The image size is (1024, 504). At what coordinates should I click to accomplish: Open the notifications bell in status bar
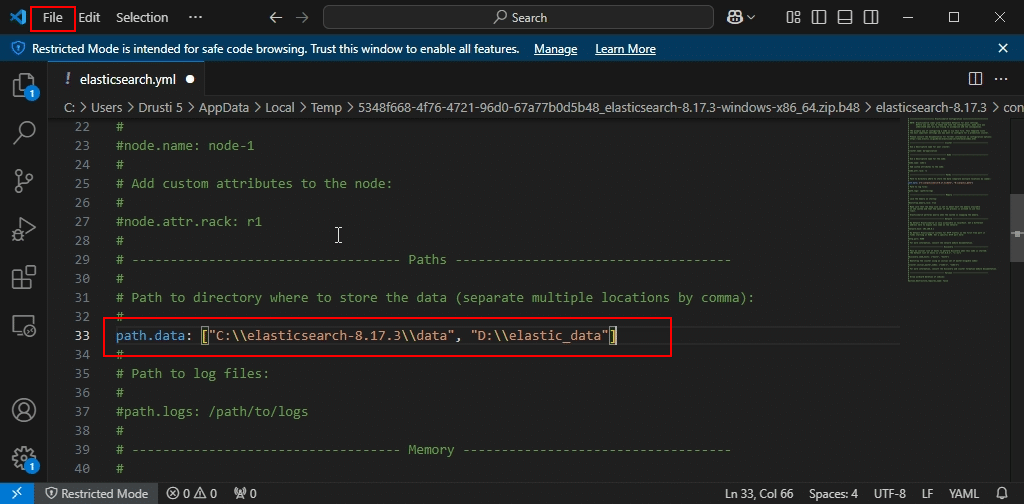pos(1003,493)
